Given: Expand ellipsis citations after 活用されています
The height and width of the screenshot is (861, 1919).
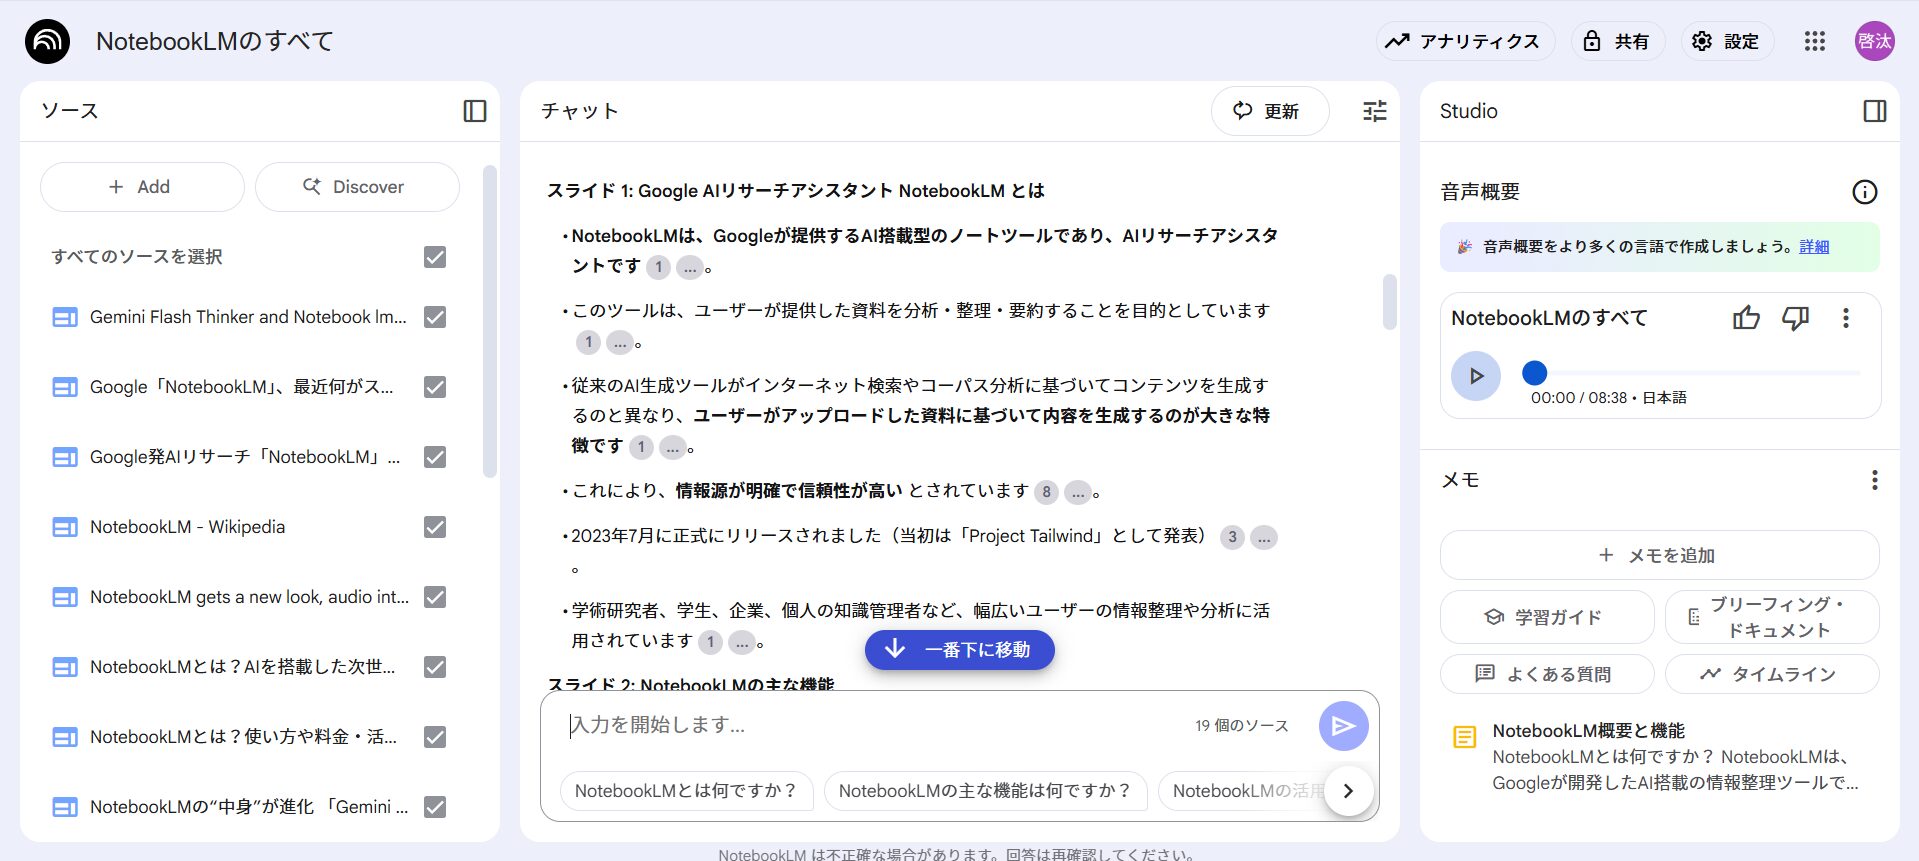Looking at the screenshot, I should click(741, 642).
